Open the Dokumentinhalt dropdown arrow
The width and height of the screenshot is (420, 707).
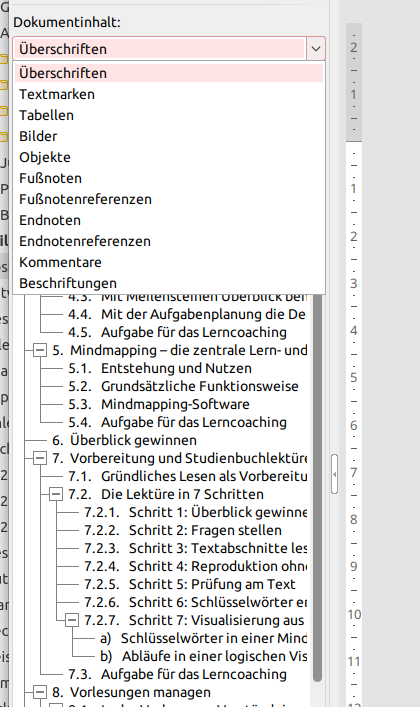coord(316,49)
